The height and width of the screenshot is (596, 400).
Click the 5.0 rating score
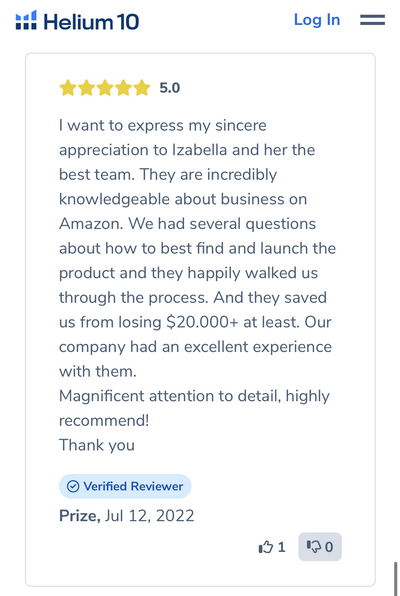(170, 88)
